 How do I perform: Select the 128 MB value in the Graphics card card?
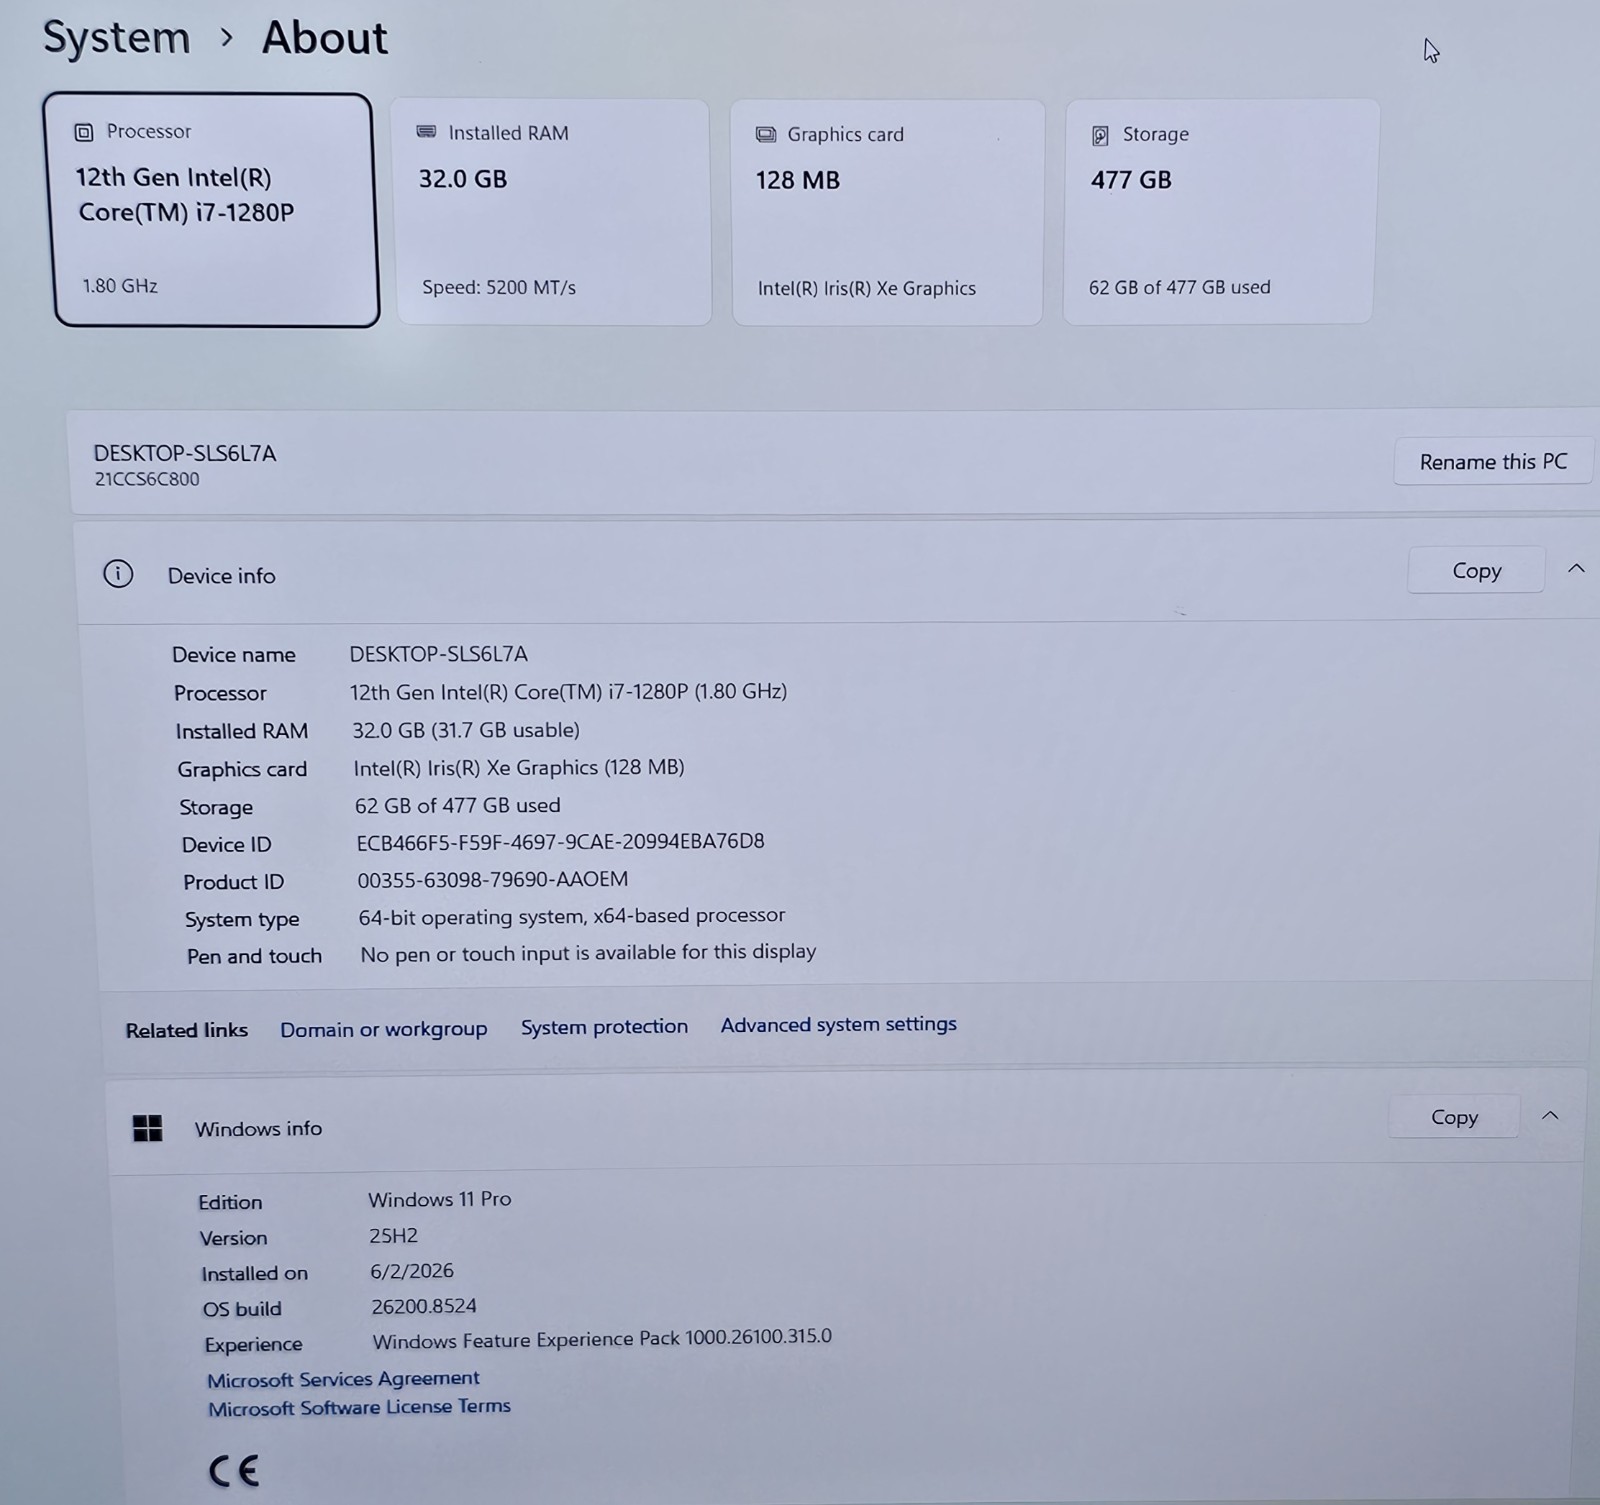tap(797, 180)
